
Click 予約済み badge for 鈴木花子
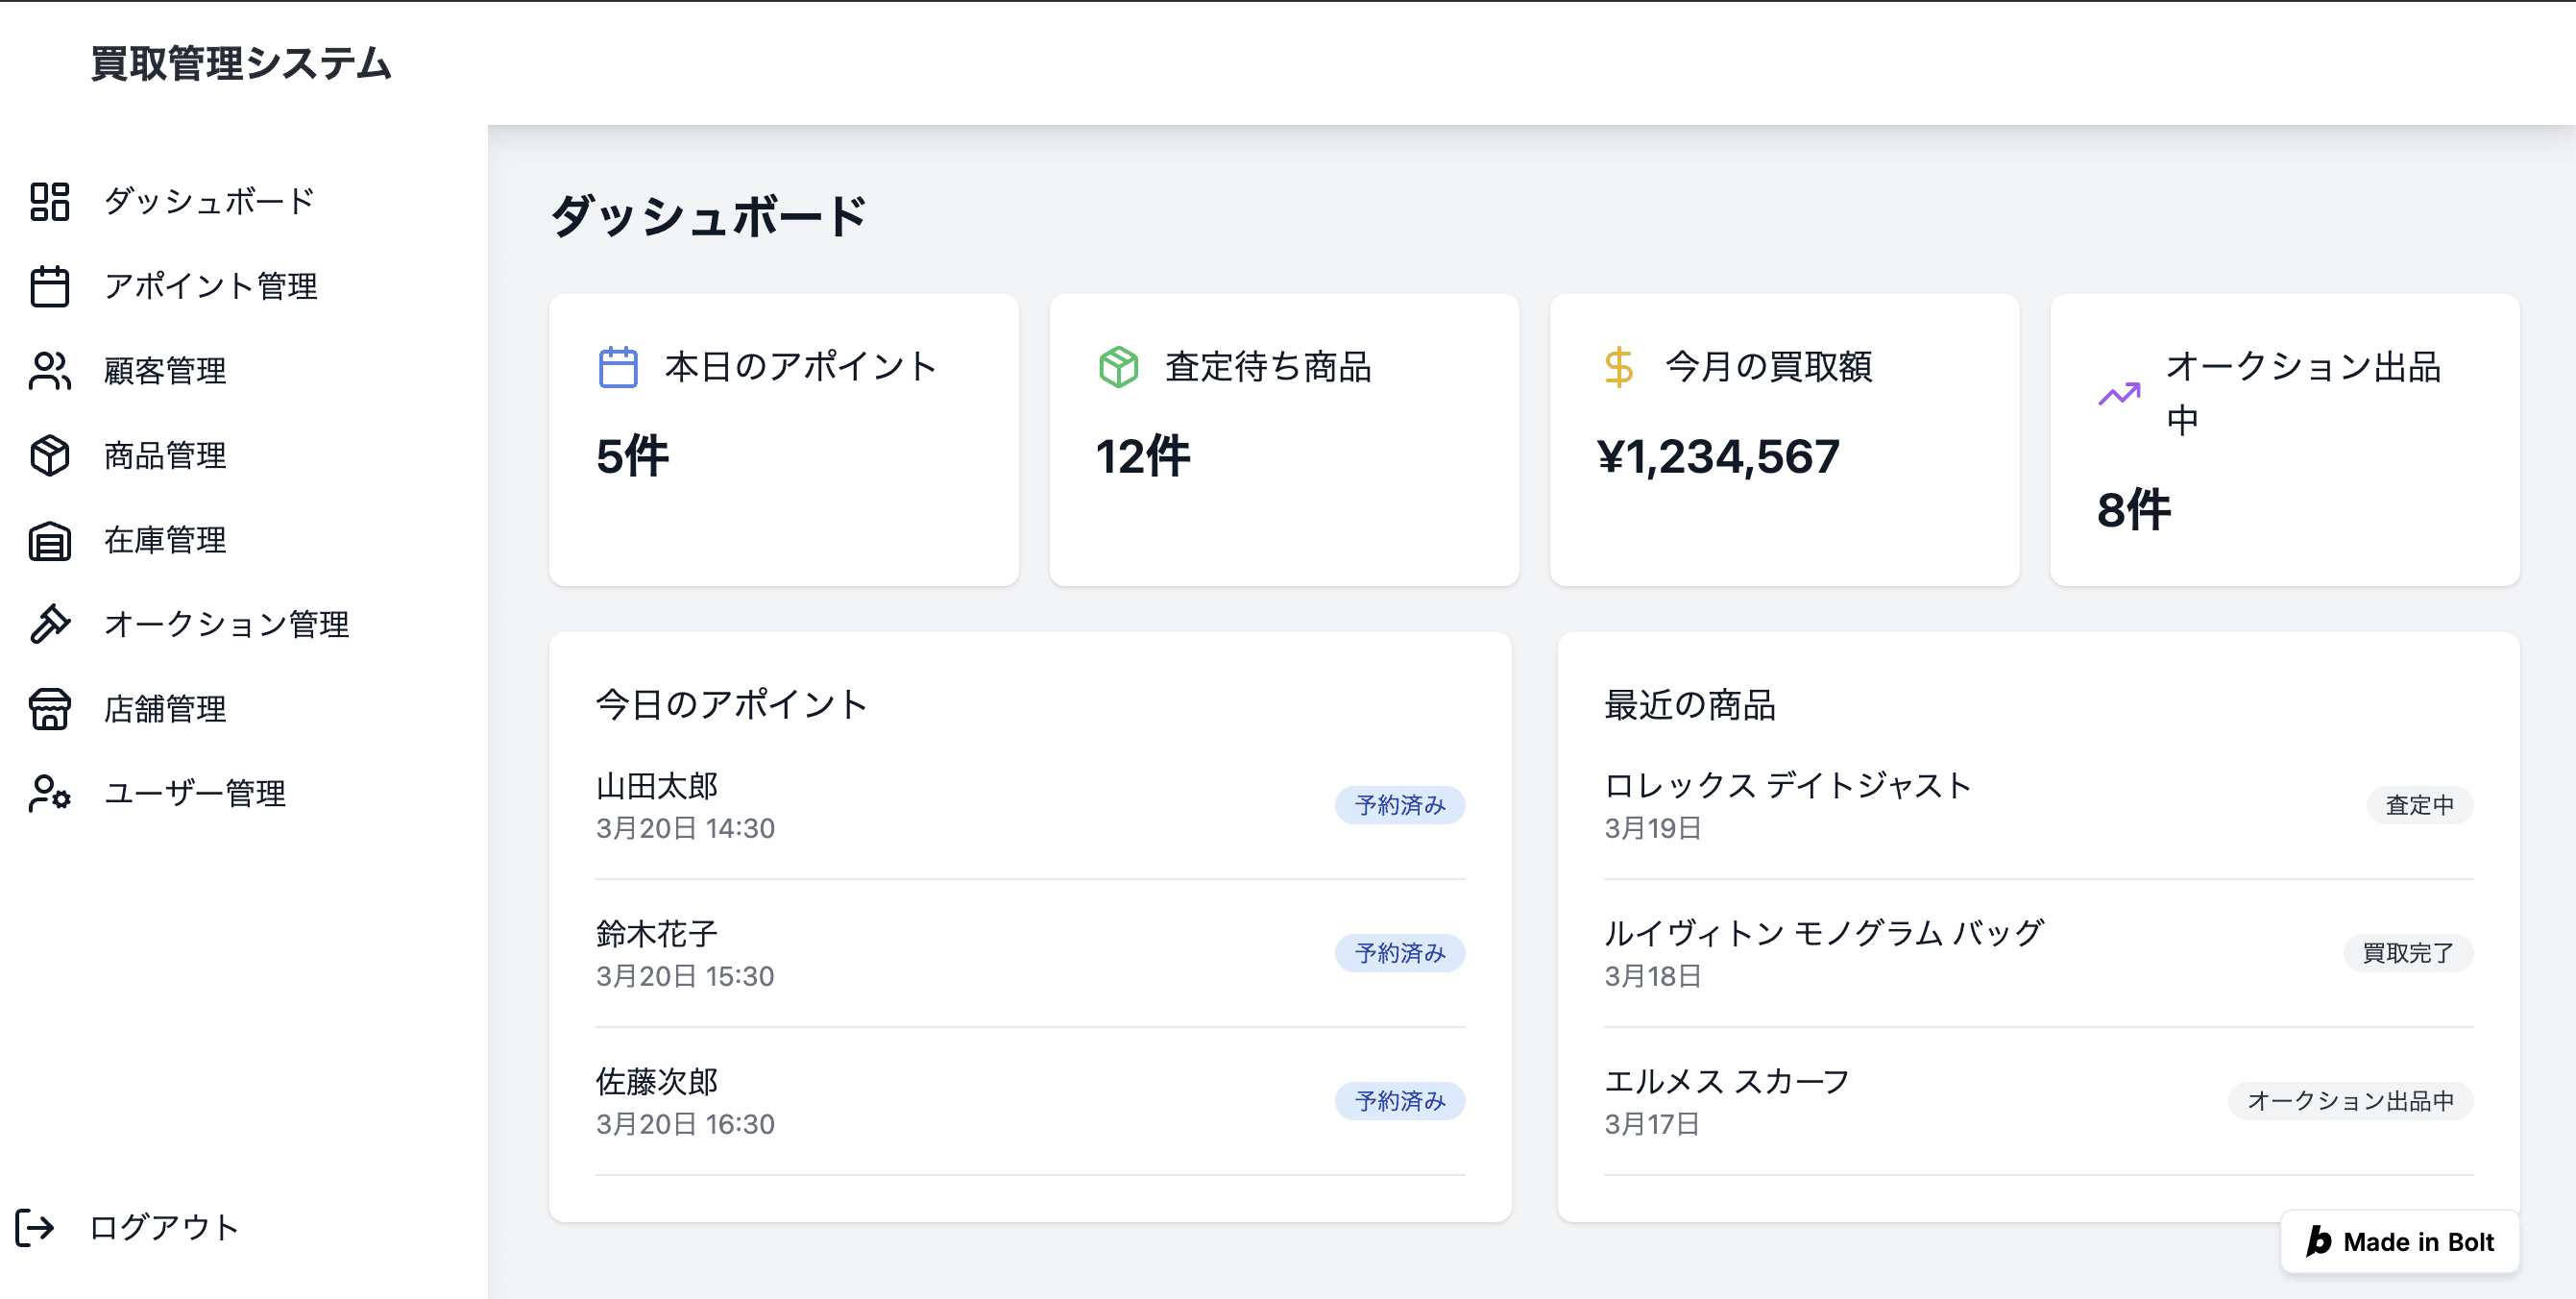(x=1399, y=953)
